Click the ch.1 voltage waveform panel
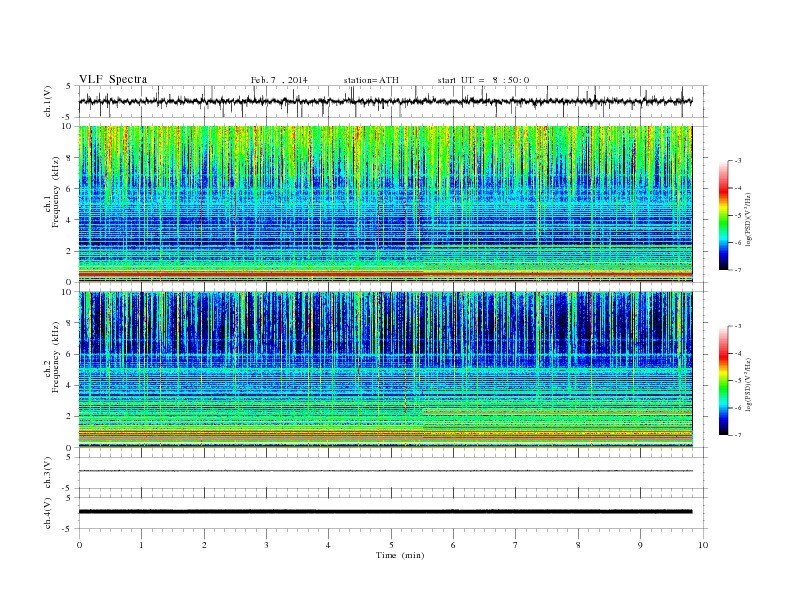The width and height of the screenshot is (792, 612). pyautogui.click(x=393, y=101)
